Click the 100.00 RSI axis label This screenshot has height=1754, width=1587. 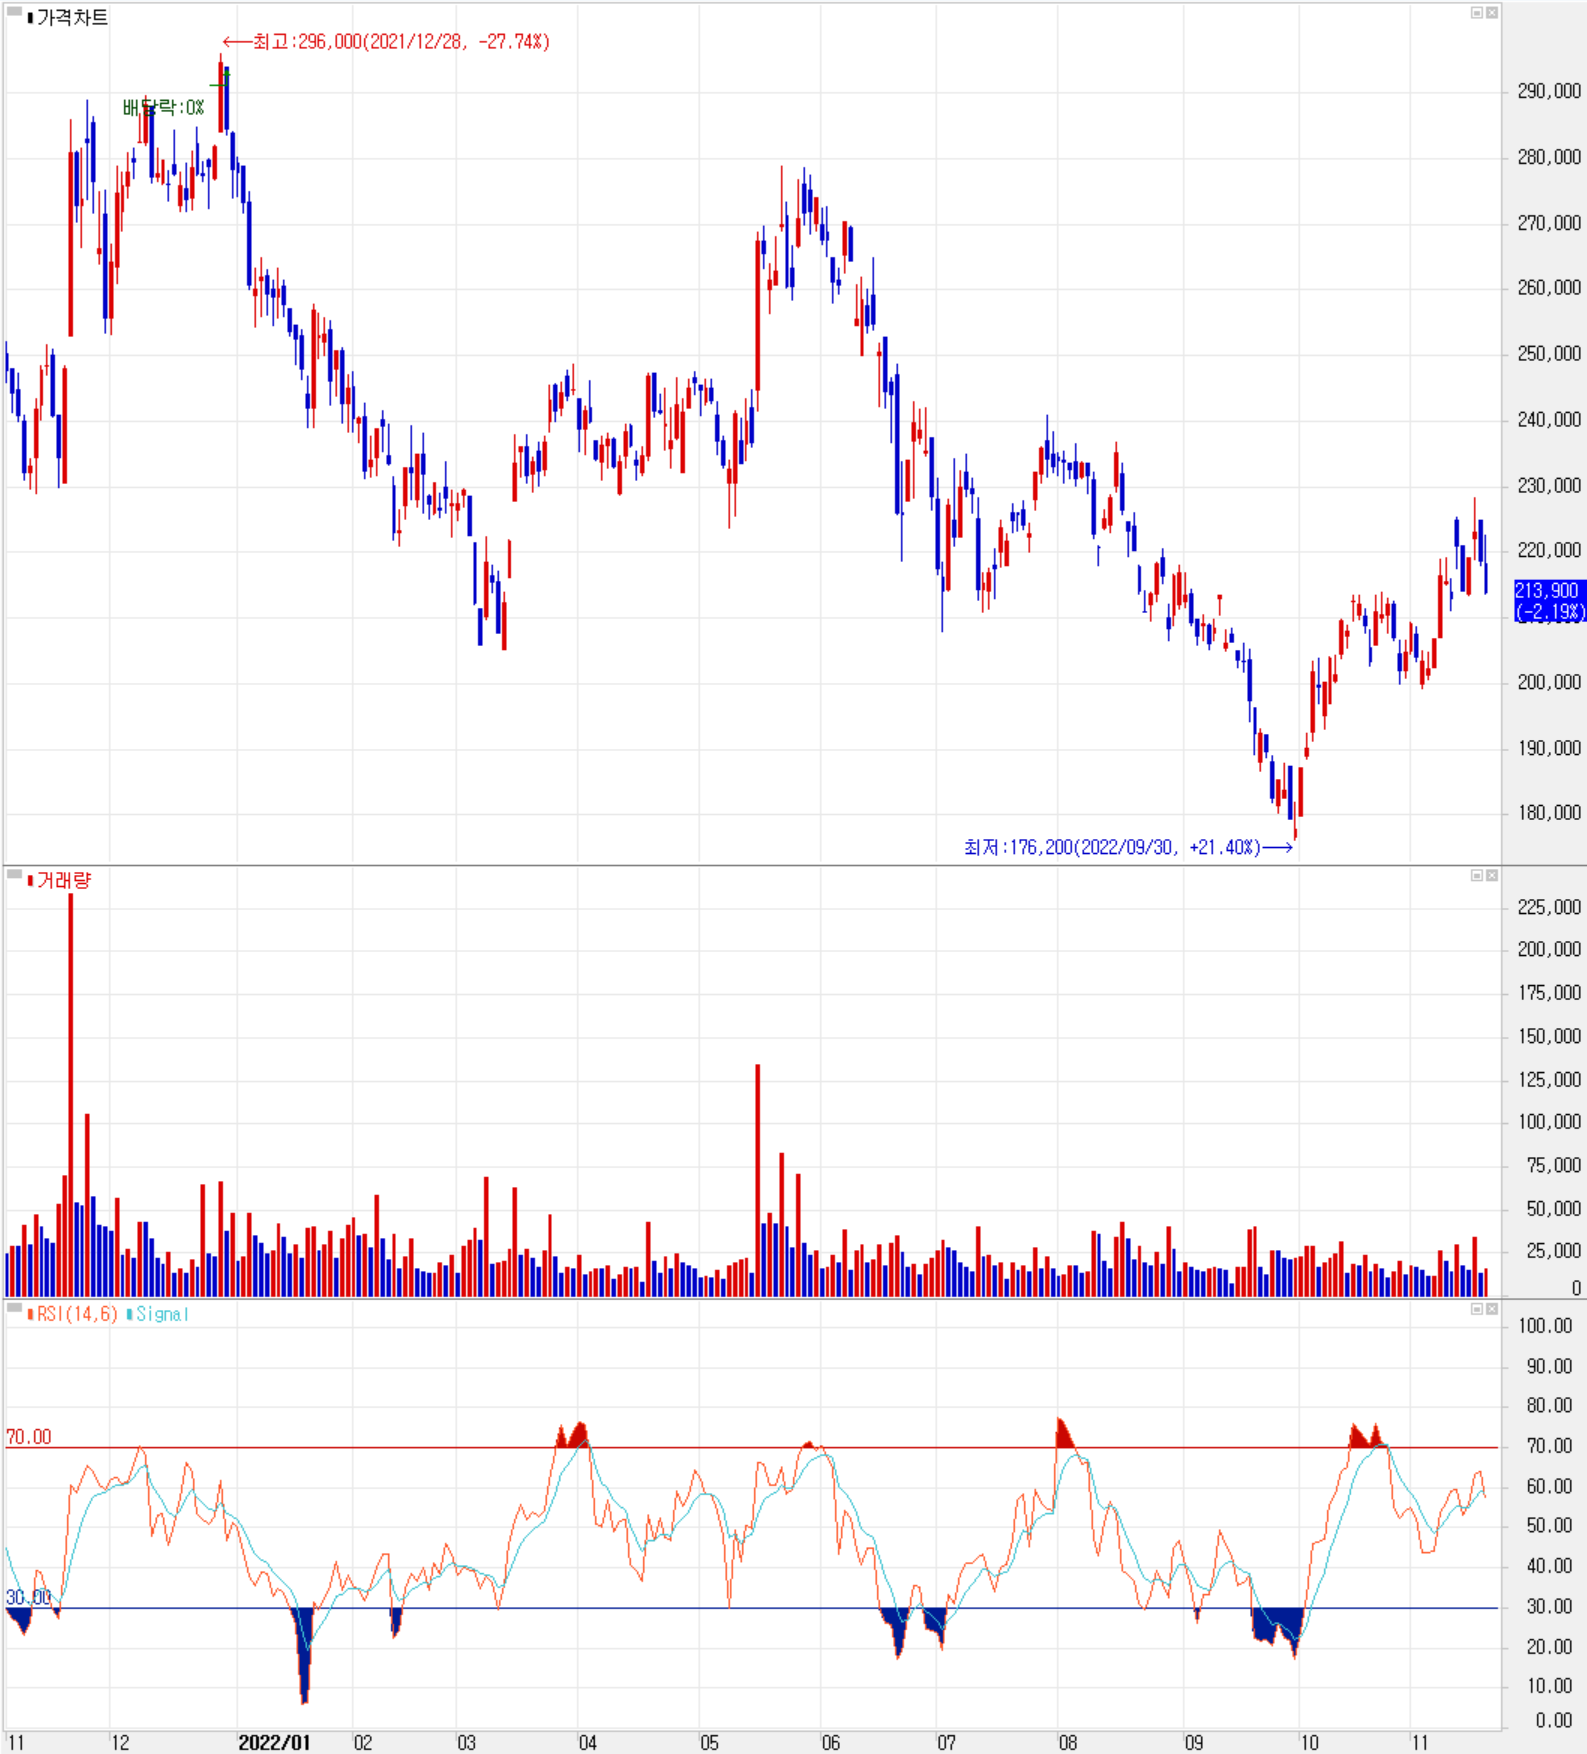pyautogui.click(x=1545, y=1326)
